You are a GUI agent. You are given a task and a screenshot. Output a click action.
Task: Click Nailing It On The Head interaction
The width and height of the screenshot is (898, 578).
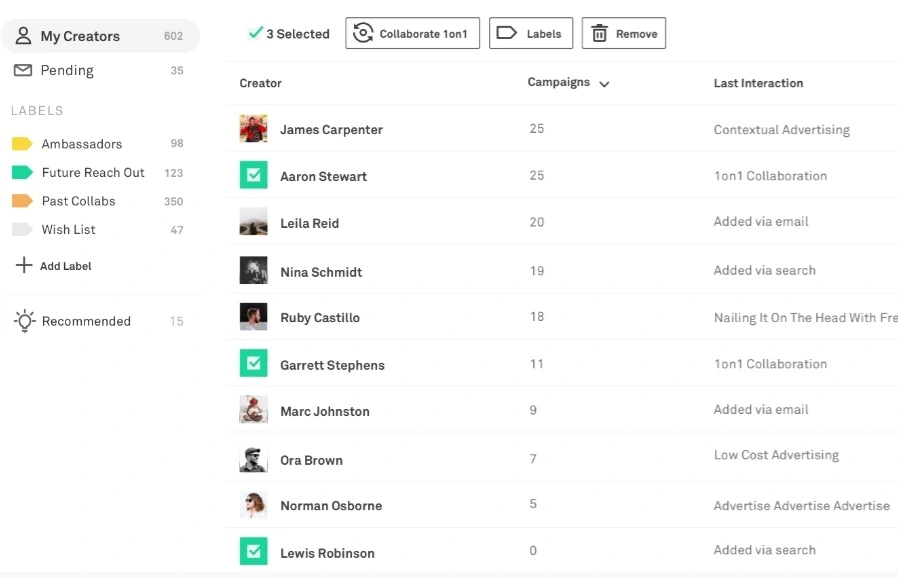point(805,318)
